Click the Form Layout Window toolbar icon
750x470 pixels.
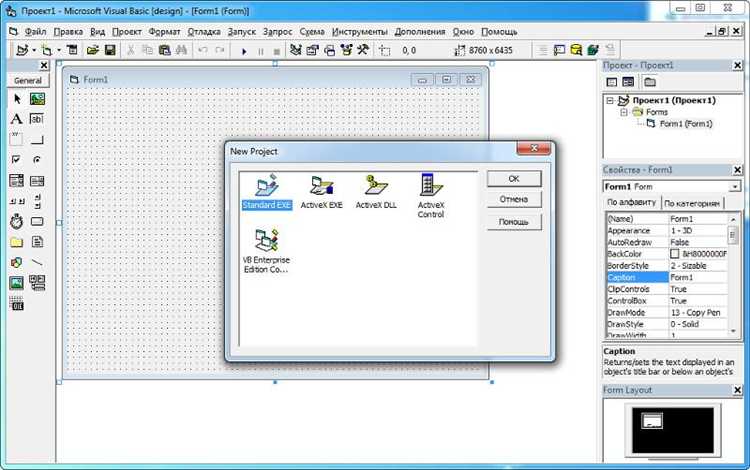click(x=330, y=50)
